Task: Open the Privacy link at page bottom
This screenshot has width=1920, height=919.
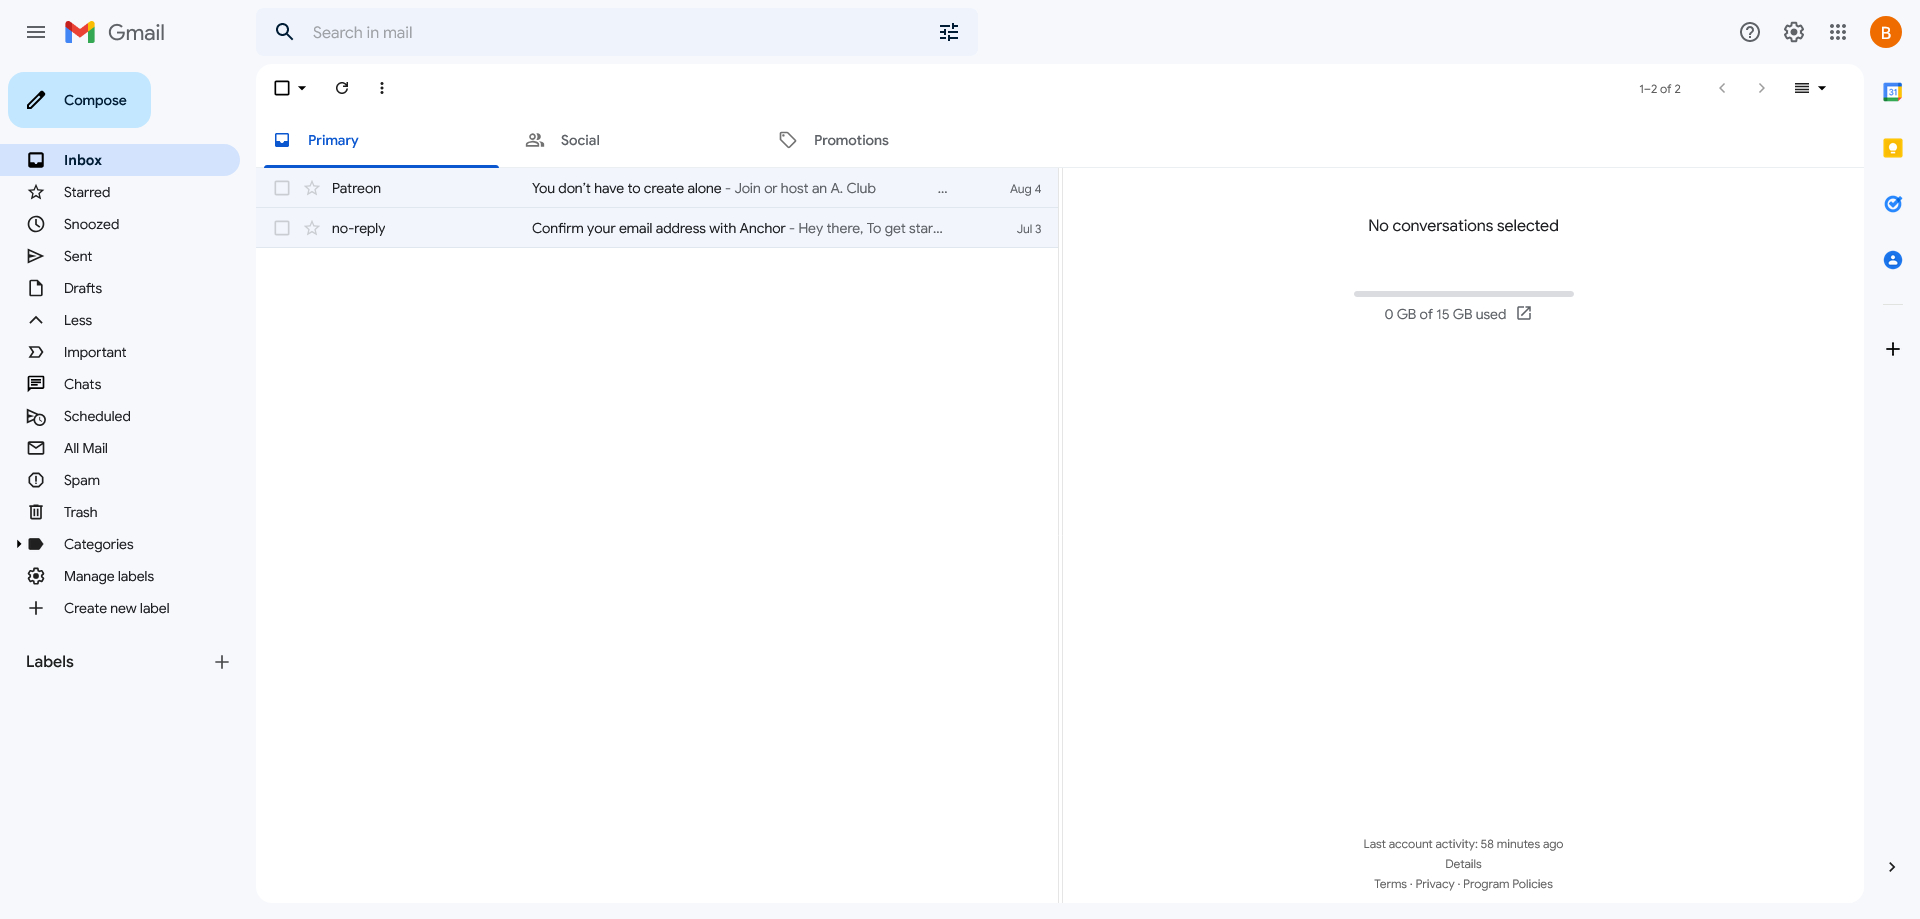Action: tap(1434, 884)
